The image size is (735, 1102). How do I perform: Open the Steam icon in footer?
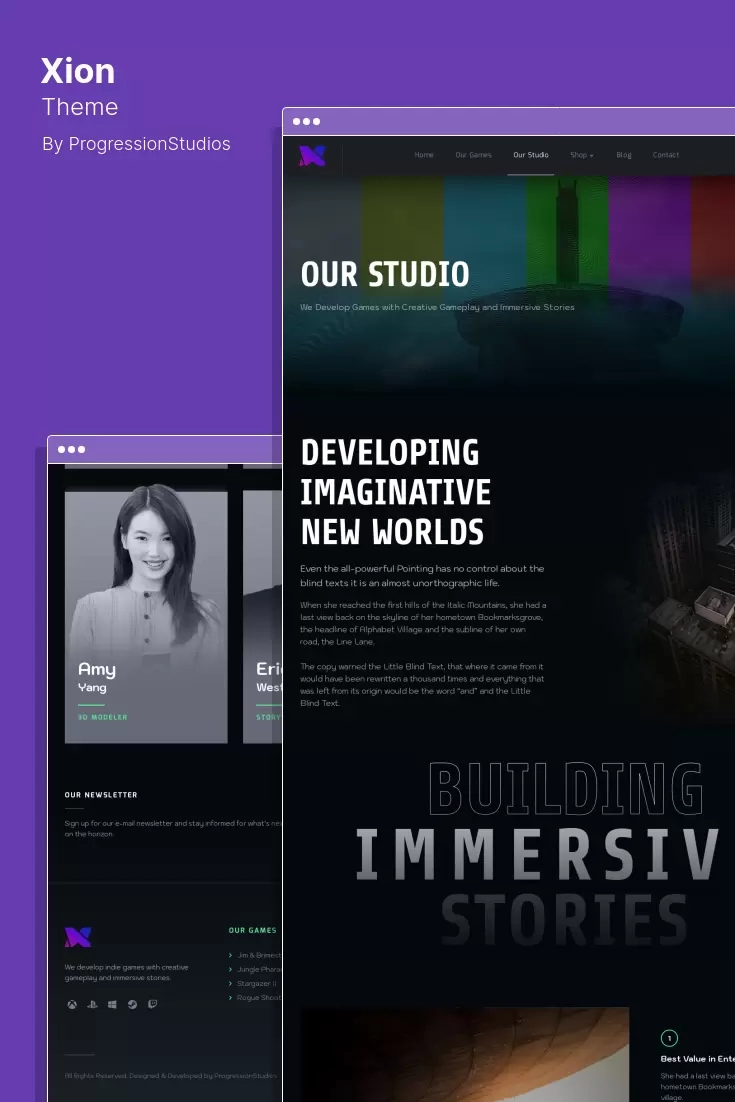click(132, 1004)
